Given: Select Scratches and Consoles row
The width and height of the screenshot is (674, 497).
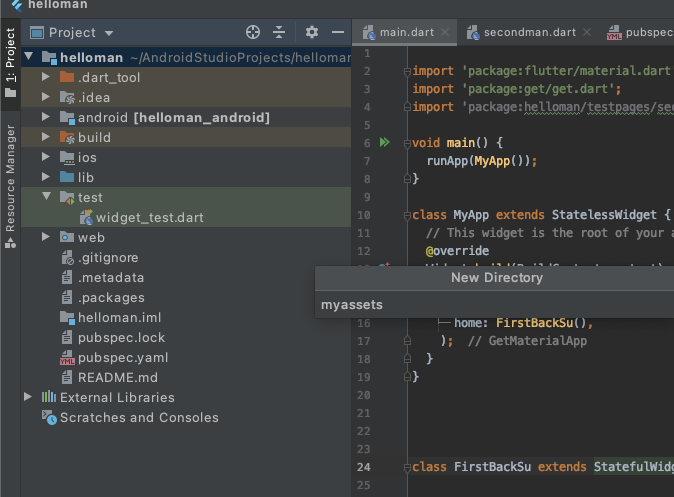Looking at the screenshot, I should pos(186,417).
